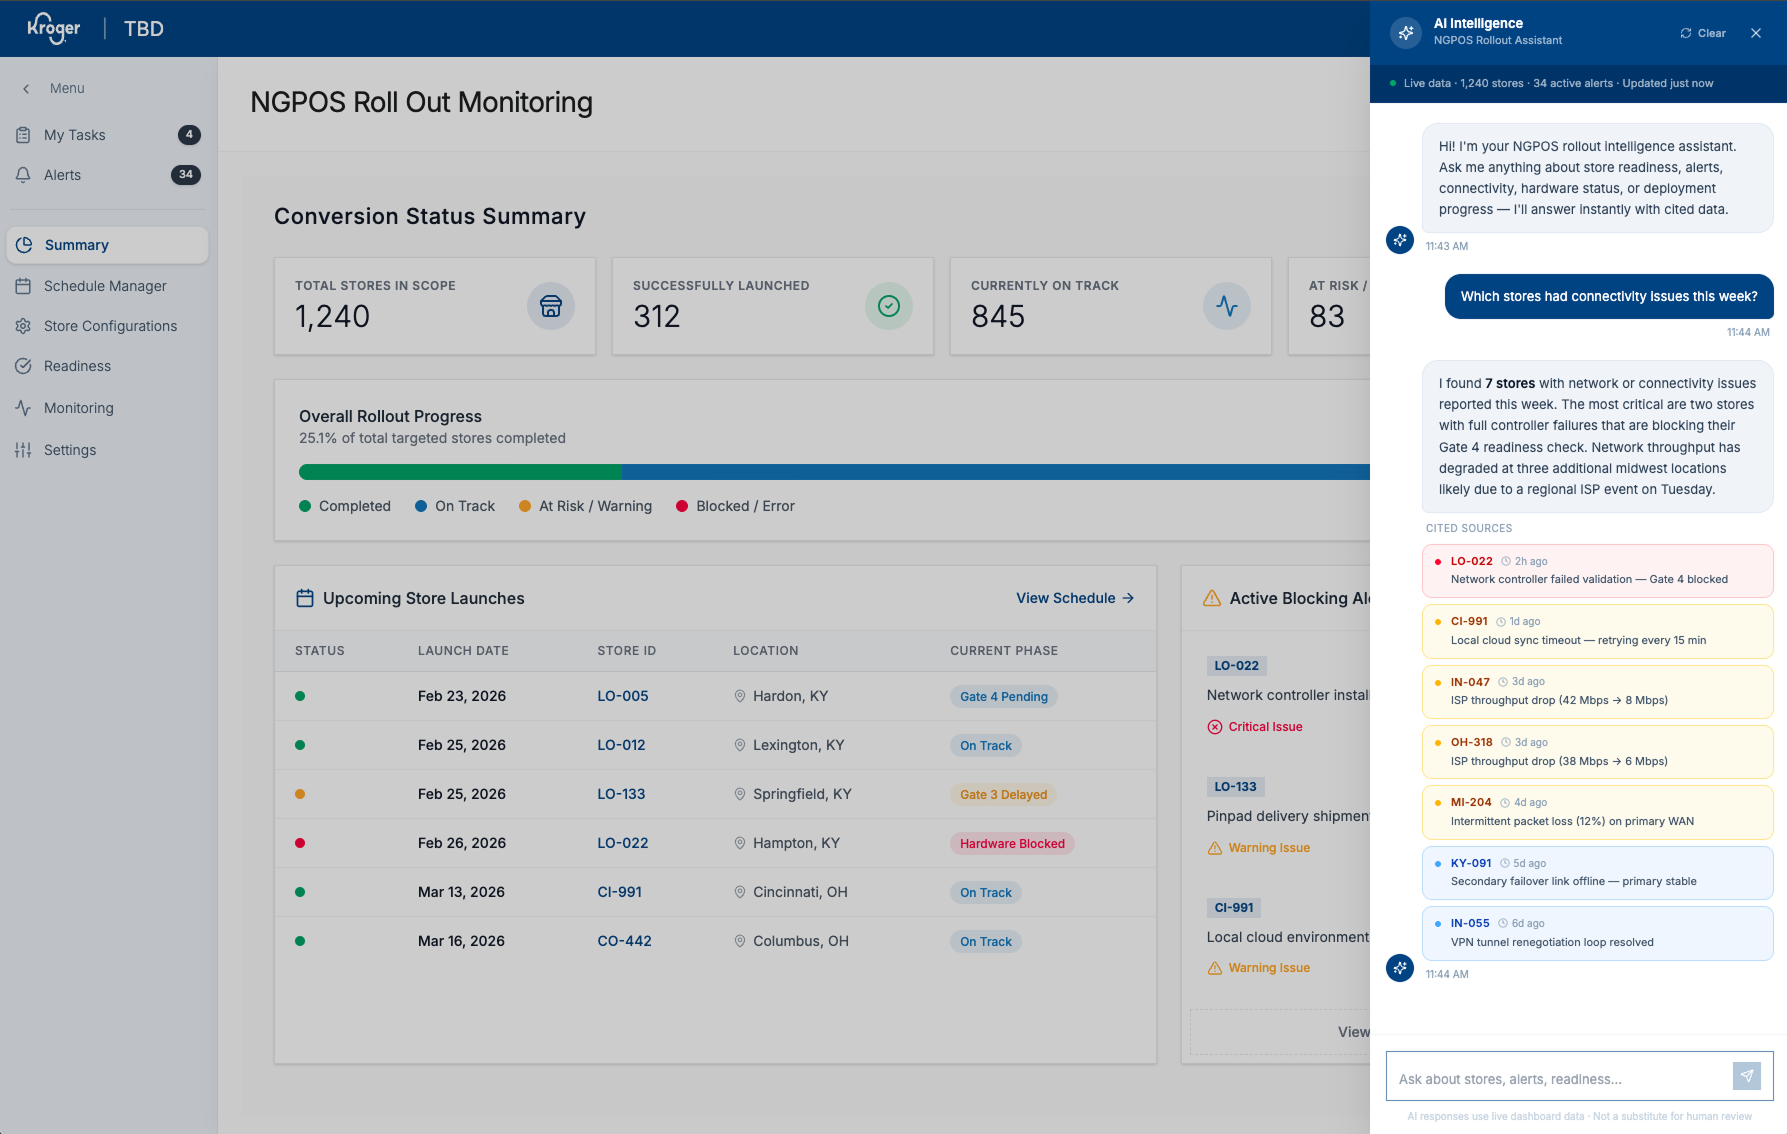Click the Gate 4 Pending phase badge
Screen dimensions: 1787x1134
[1004, 697]
